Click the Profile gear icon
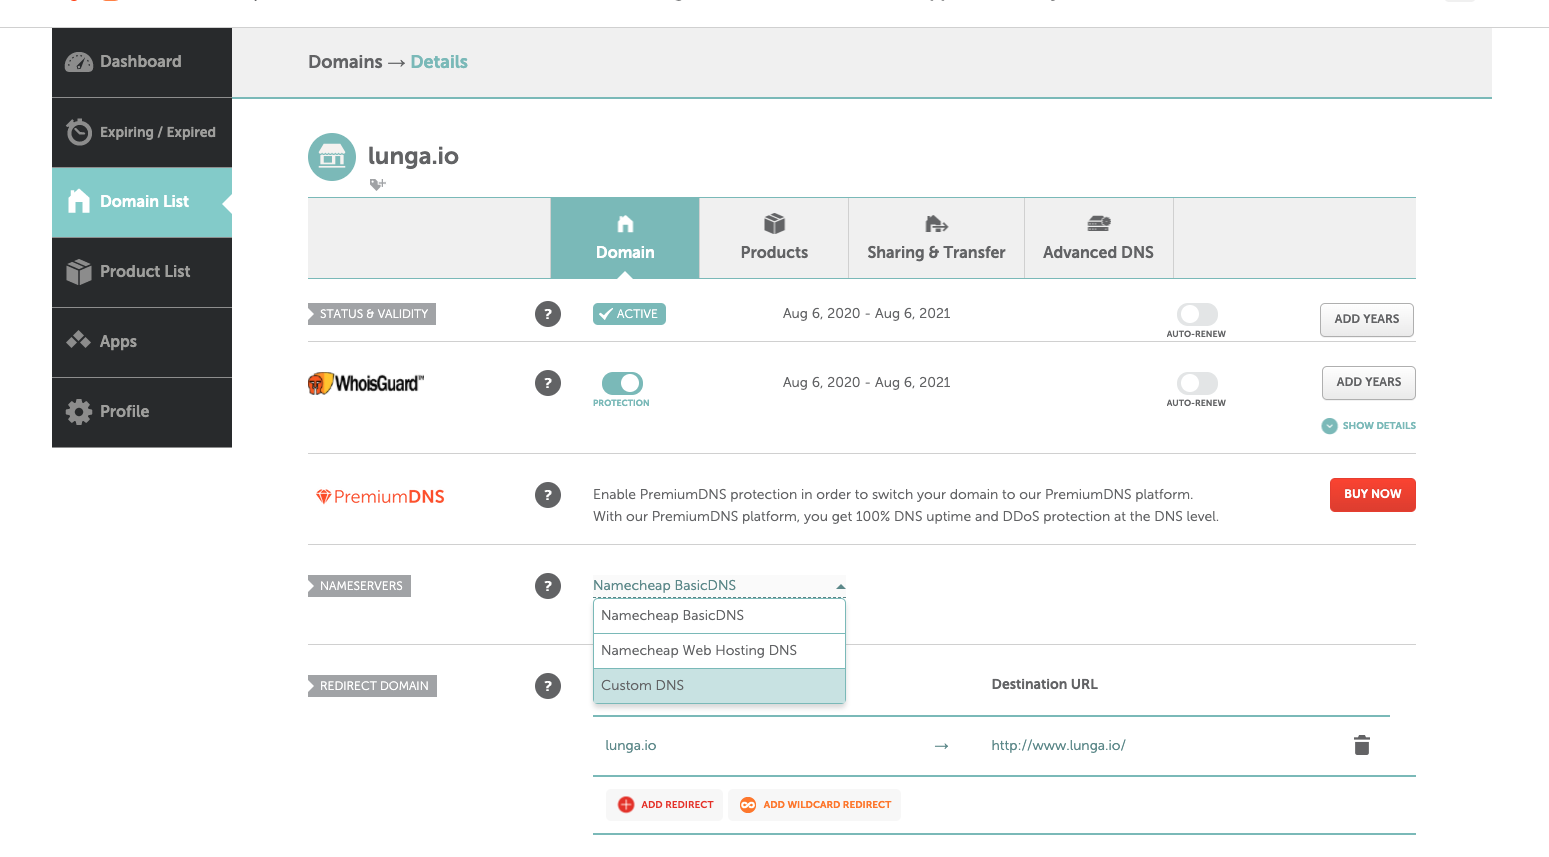 tap(79, 411)
